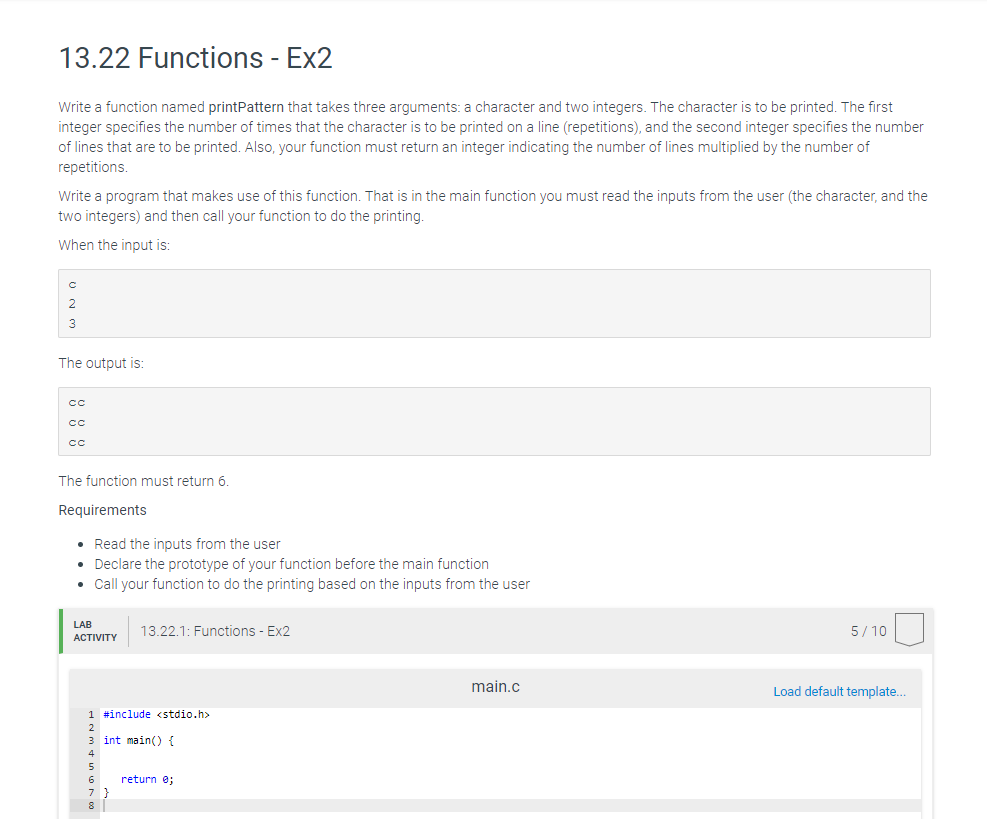
Task: Click the ribbon score icon beside 5/10
Action: coord(909,630)
